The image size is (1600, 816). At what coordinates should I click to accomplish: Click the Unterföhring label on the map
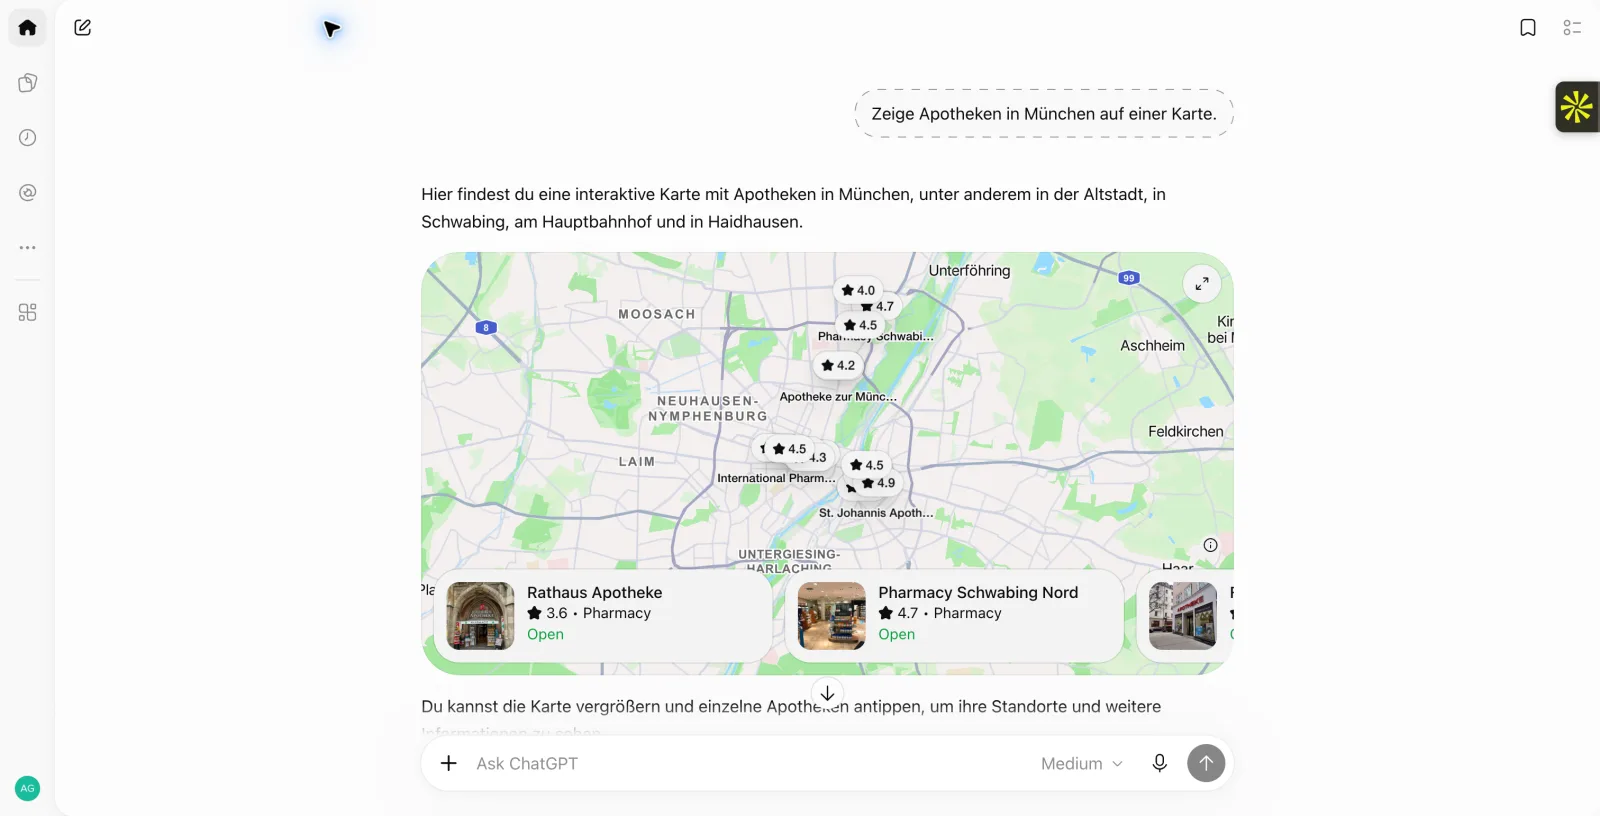pos(969,270)
